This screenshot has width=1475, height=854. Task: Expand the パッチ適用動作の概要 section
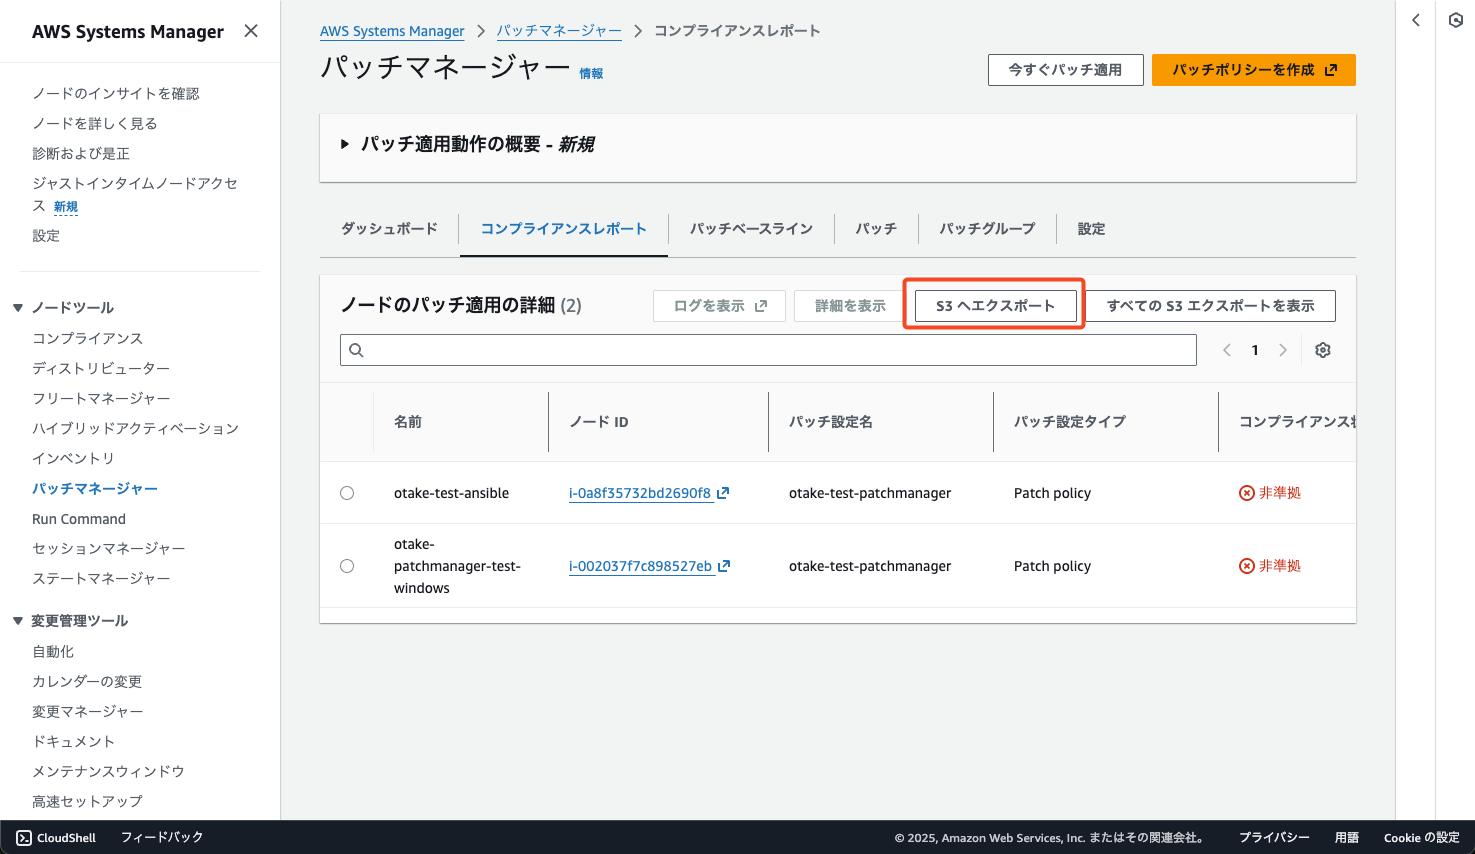(345, 144)
